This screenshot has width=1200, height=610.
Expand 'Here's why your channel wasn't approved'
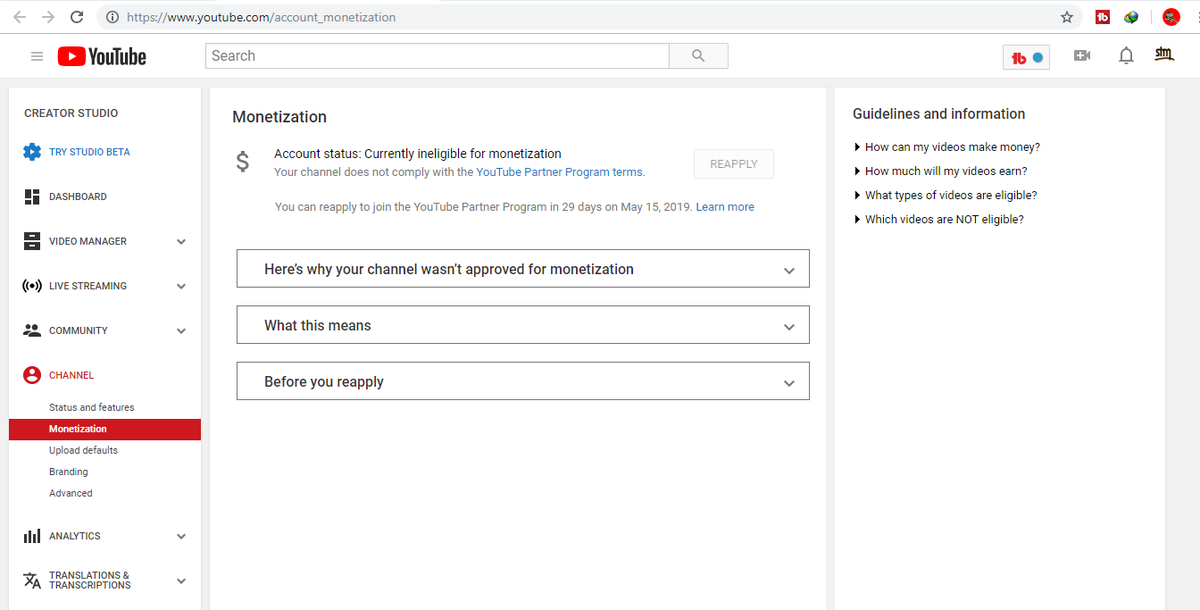[x=523, y=269]
